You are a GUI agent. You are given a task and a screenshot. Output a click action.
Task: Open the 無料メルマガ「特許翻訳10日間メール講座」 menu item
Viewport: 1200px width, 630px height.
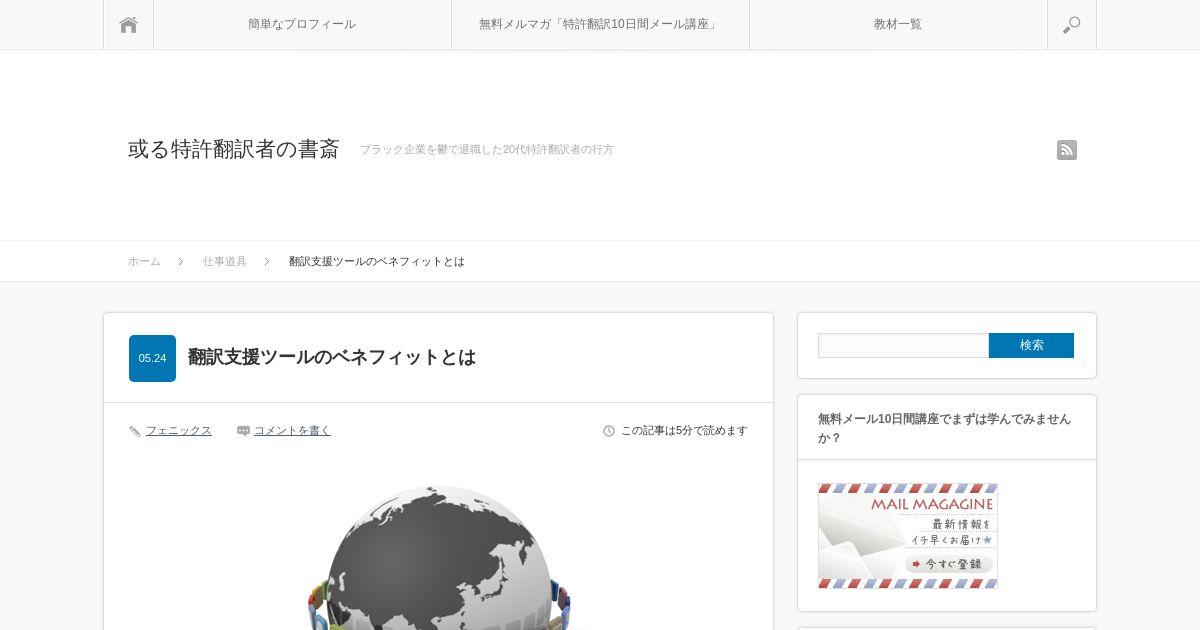600,25
